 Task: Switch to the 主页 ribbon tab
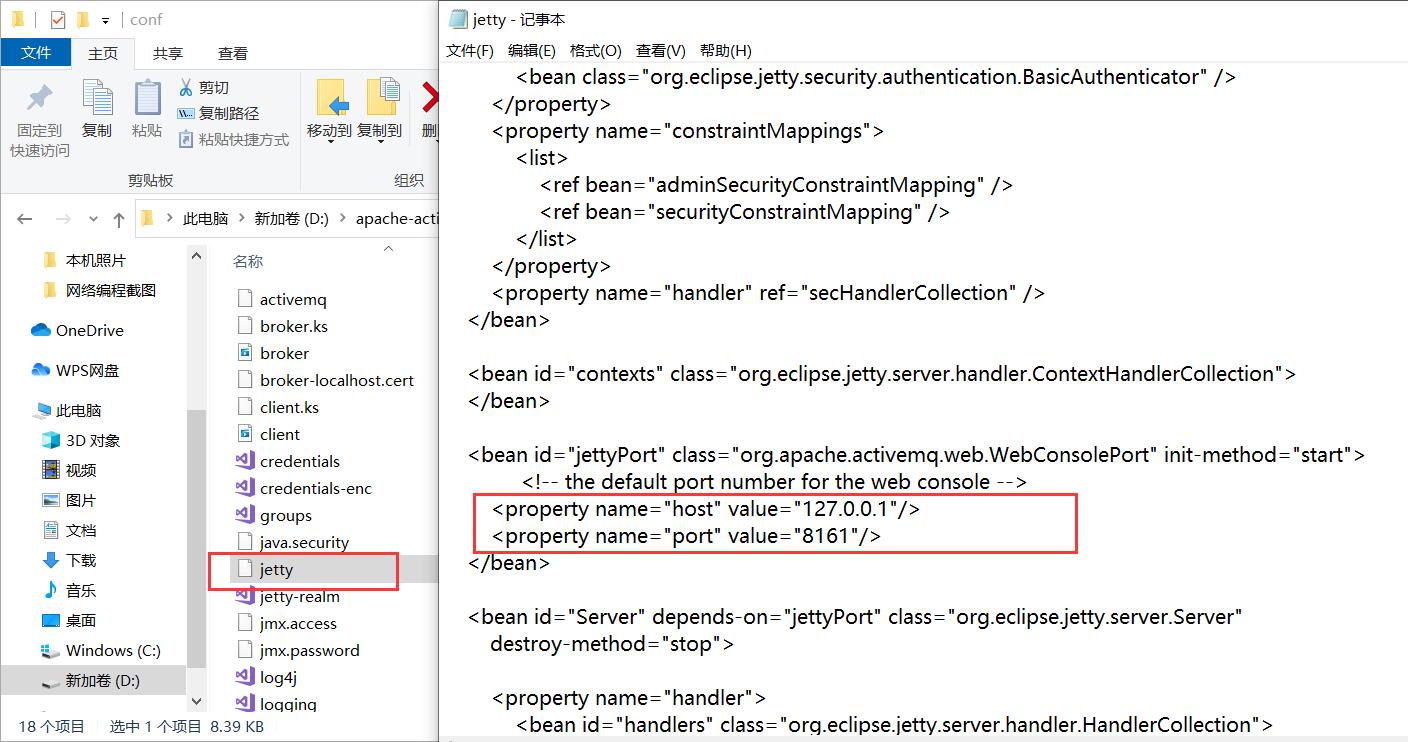[103, 54]
